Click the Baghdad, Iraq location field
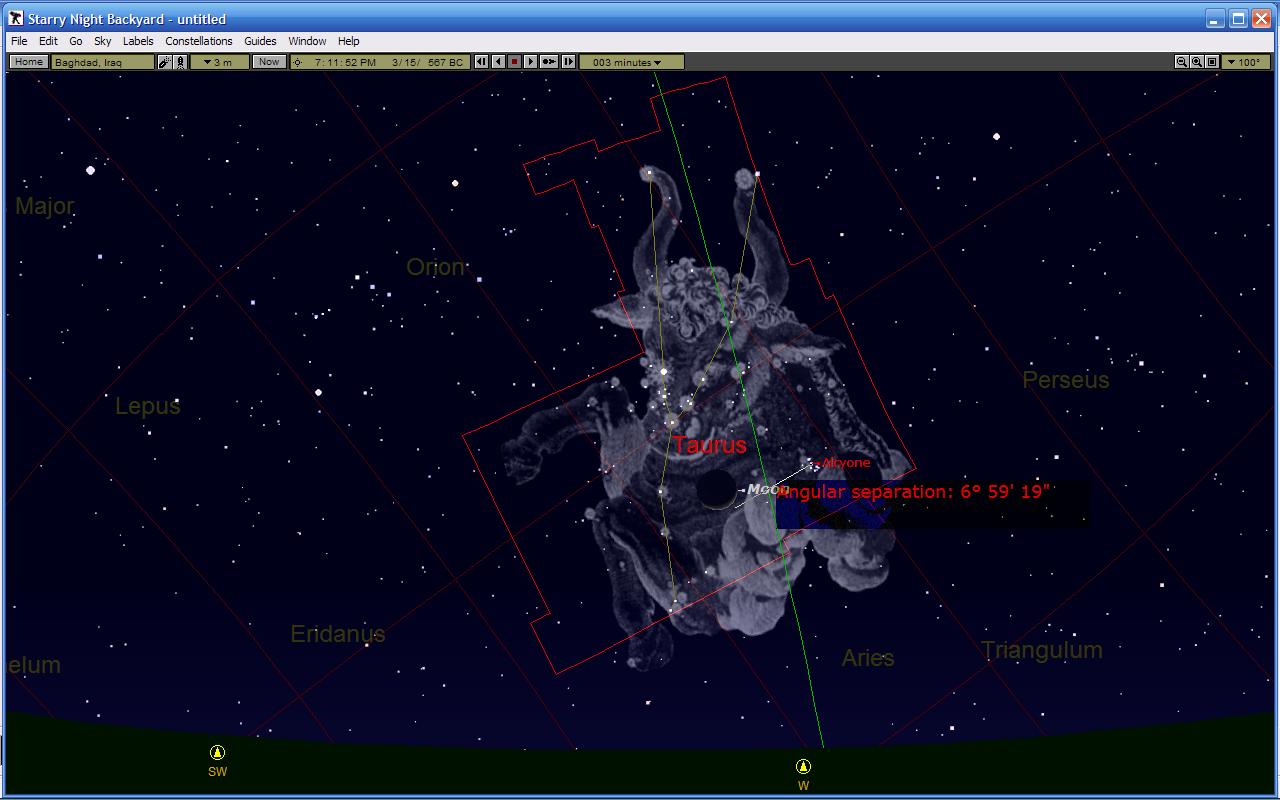The height and width of the screenshot is (800, 1280). (x=103, y=62)
